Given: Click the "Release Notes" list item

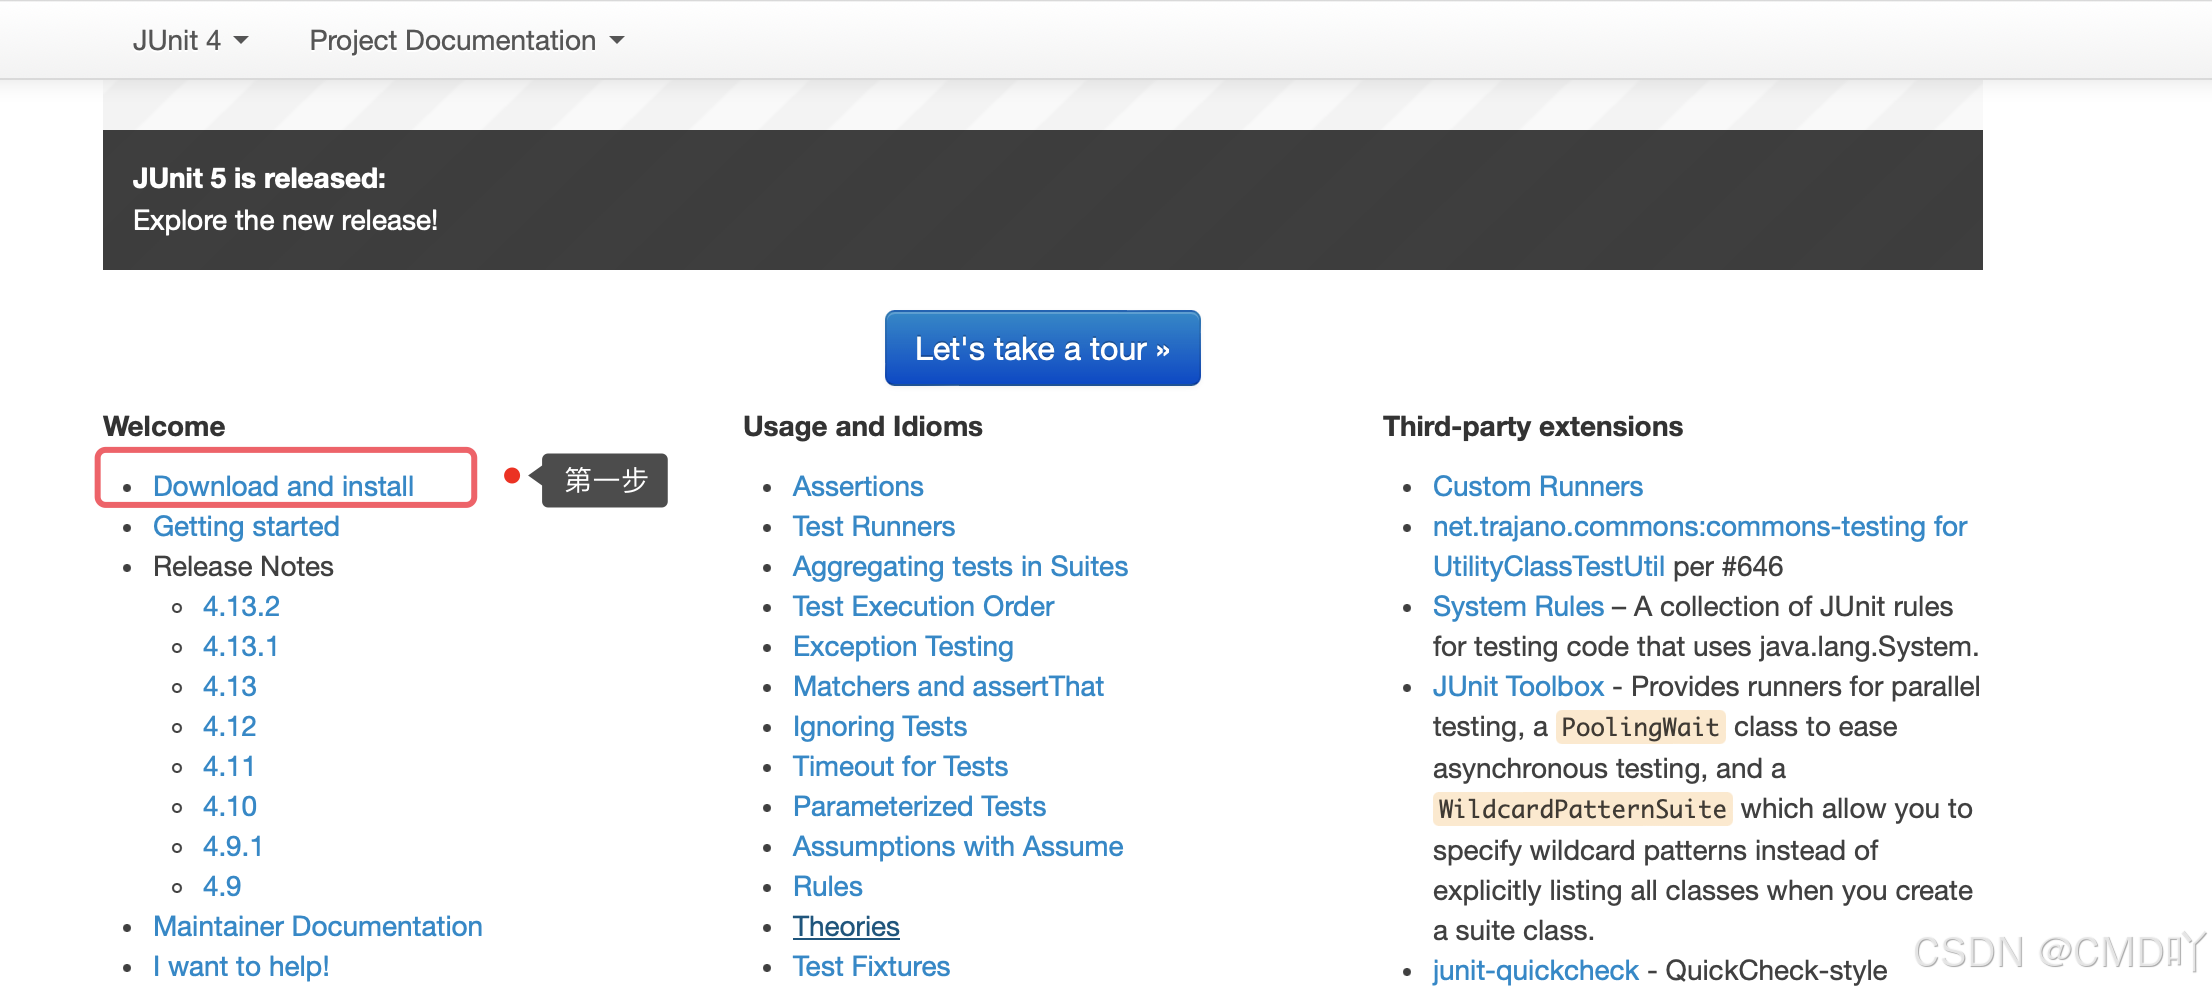Looking at the screenshot, I should tap(243, 566).
